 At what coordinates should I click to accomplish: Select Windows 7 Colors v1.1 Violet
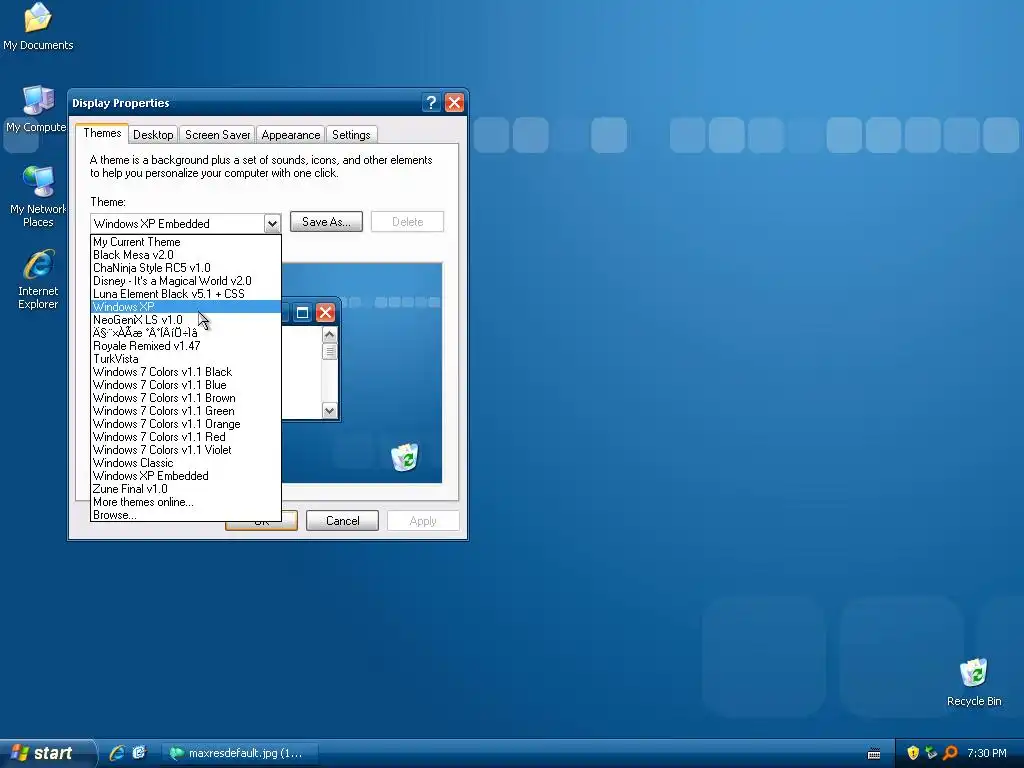tap(186, 450)
